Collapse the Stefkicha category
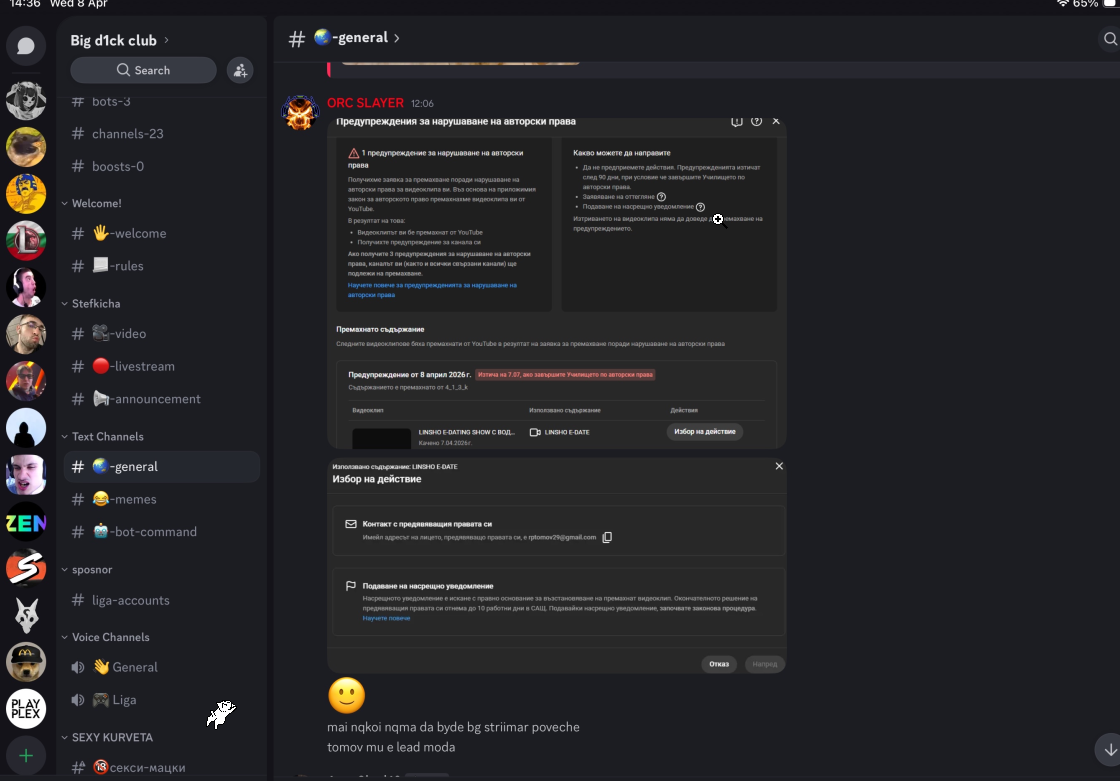The width and height of the screenshot is (1120, 781). (91, 304)
